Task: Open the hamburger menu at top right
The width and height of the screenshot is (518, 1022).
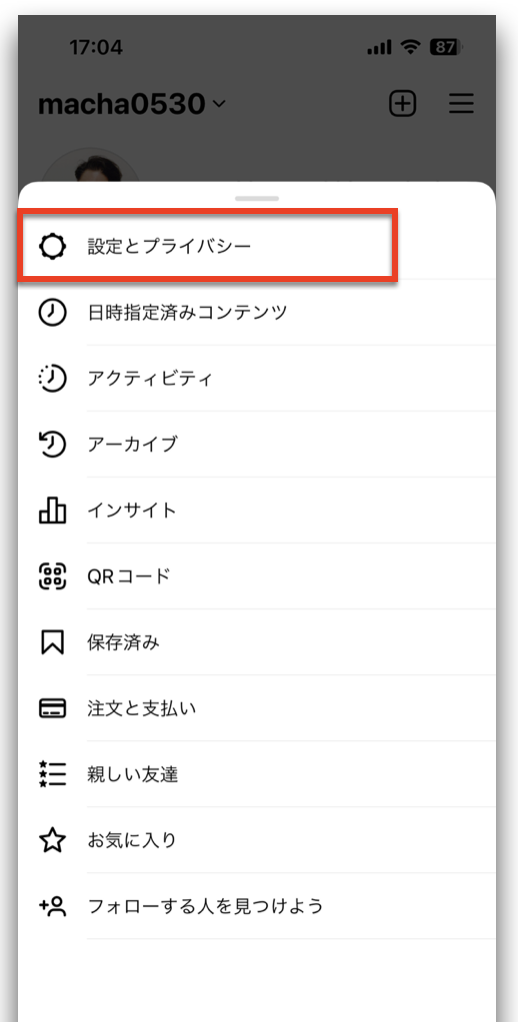Action: (x=461, y=104)
